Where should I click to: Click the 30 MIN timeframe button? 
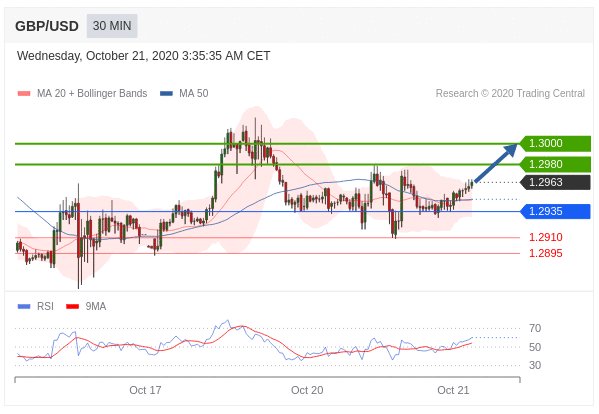(x=112, y=26)
